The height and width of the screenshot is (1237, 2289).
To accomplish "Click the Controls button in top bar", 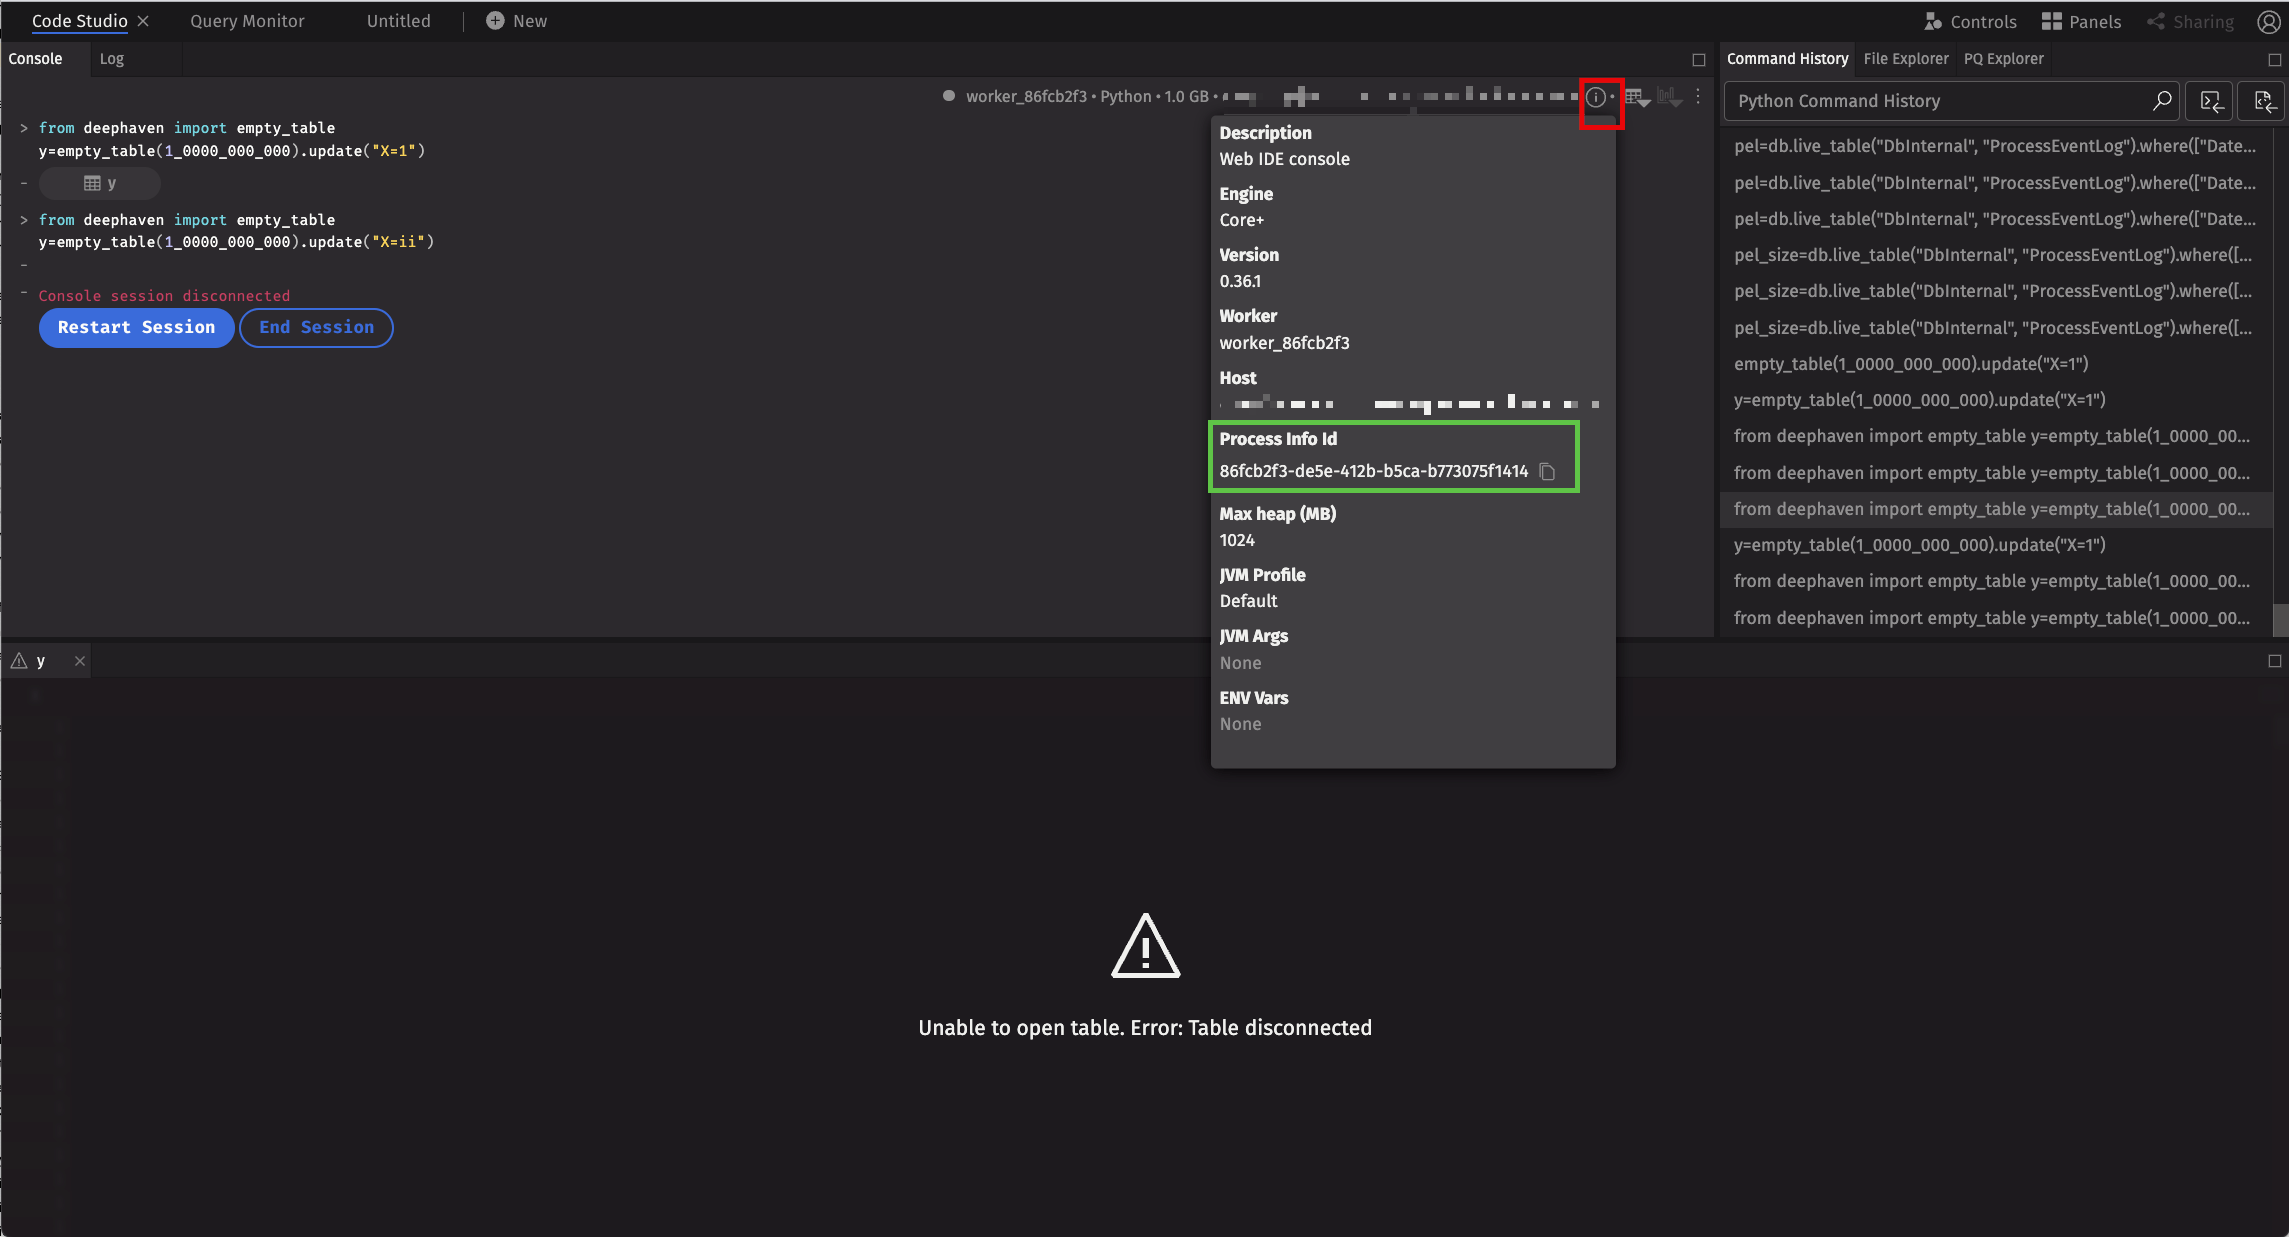I will pos(1970,22).
